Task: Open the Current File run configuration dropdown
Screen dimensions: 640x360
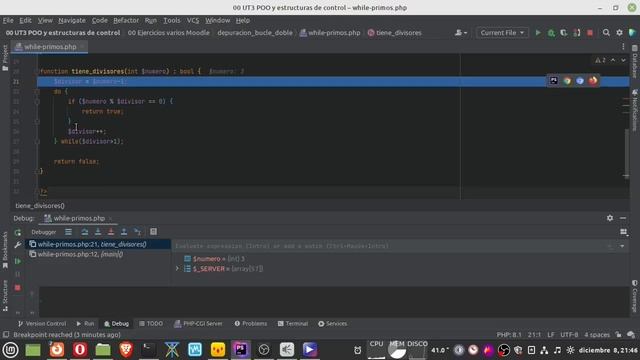Action: pos(502,33)
